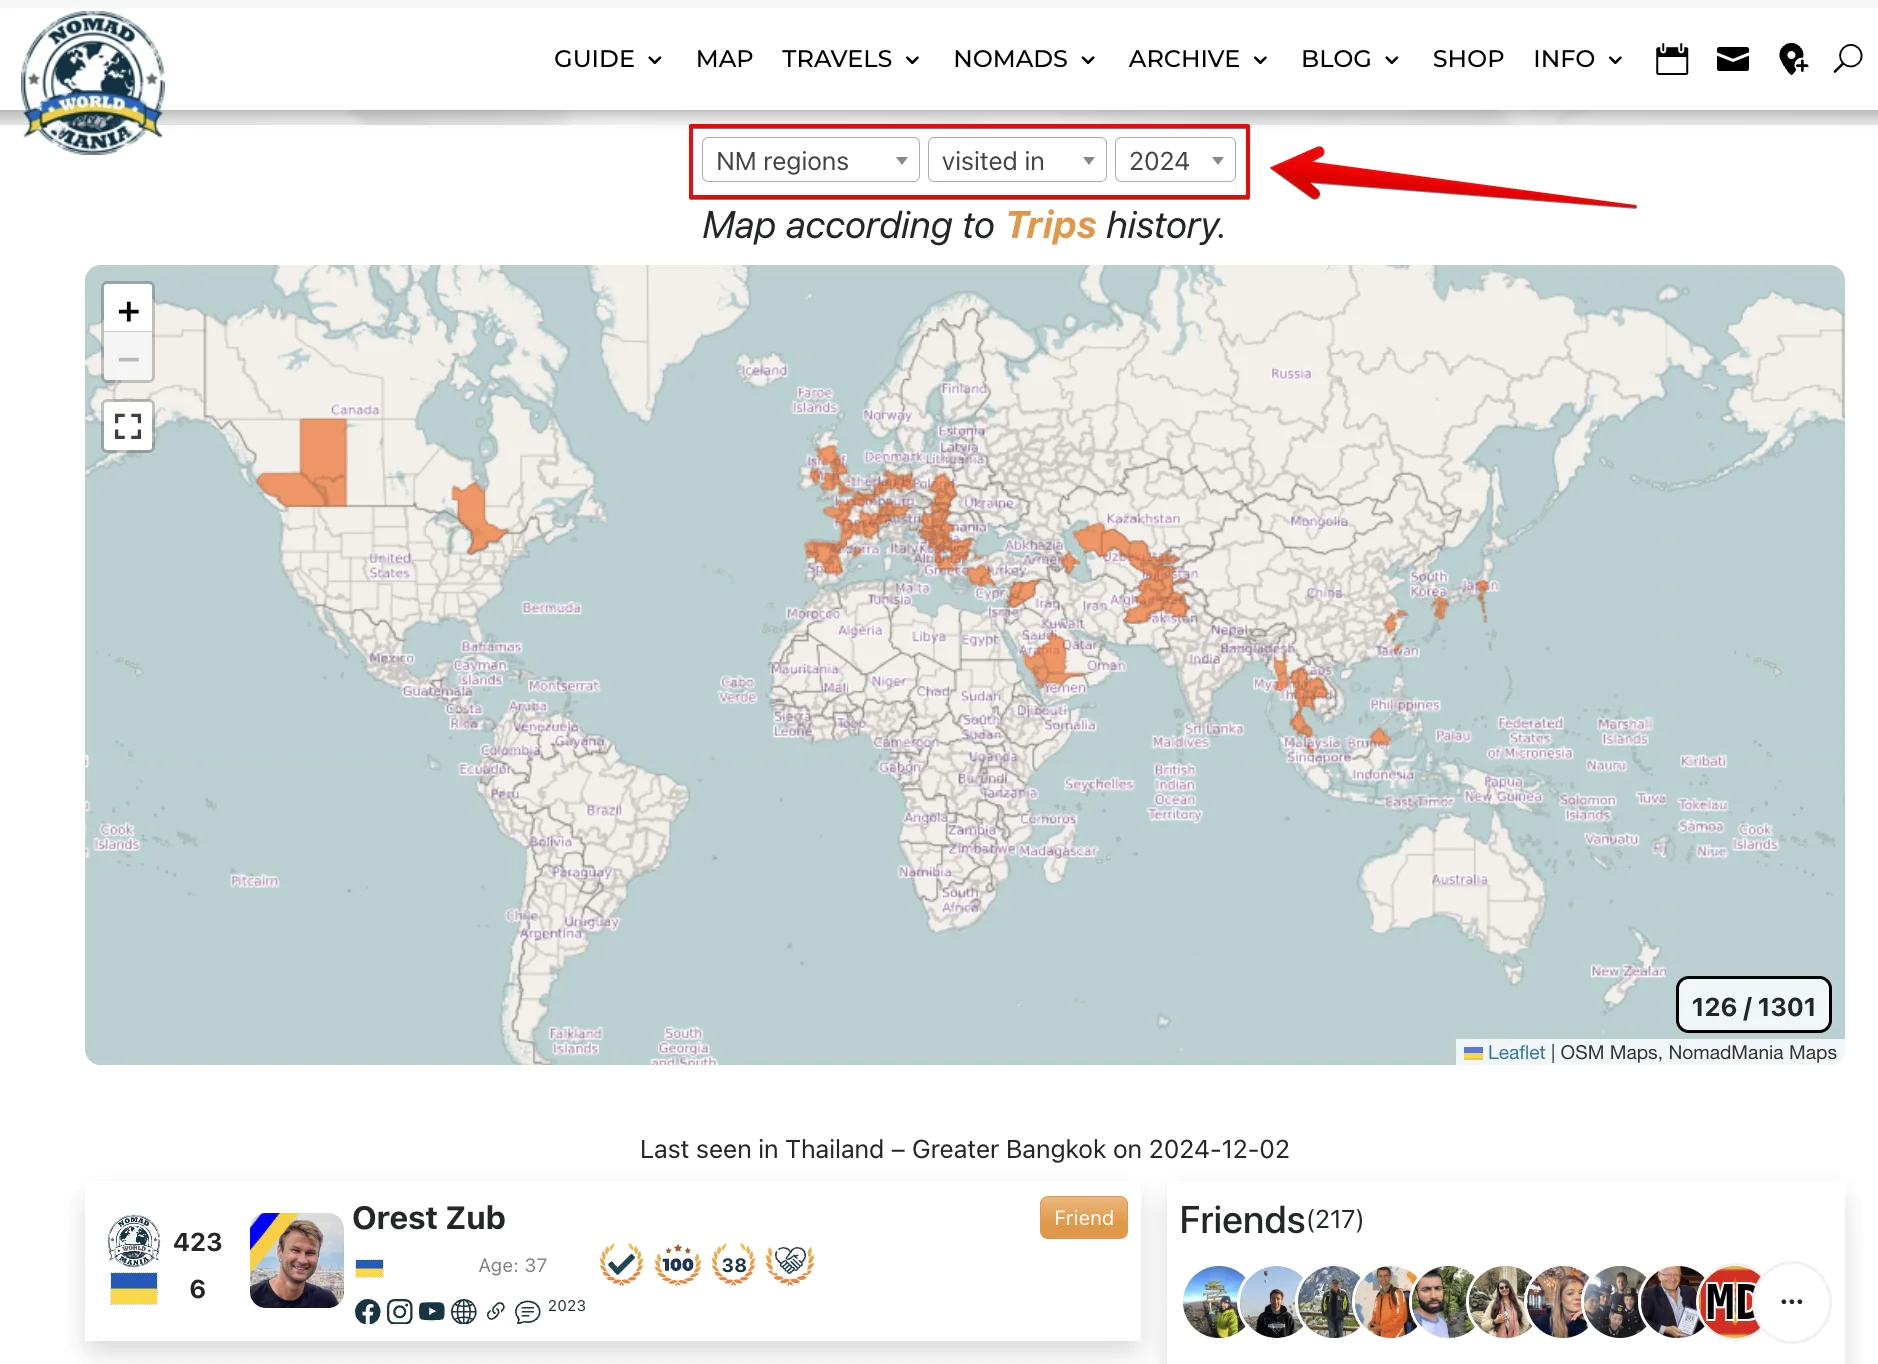Zoom in on the map
The height and width of the screenshot is (1364, 1878).
[128, 311]
